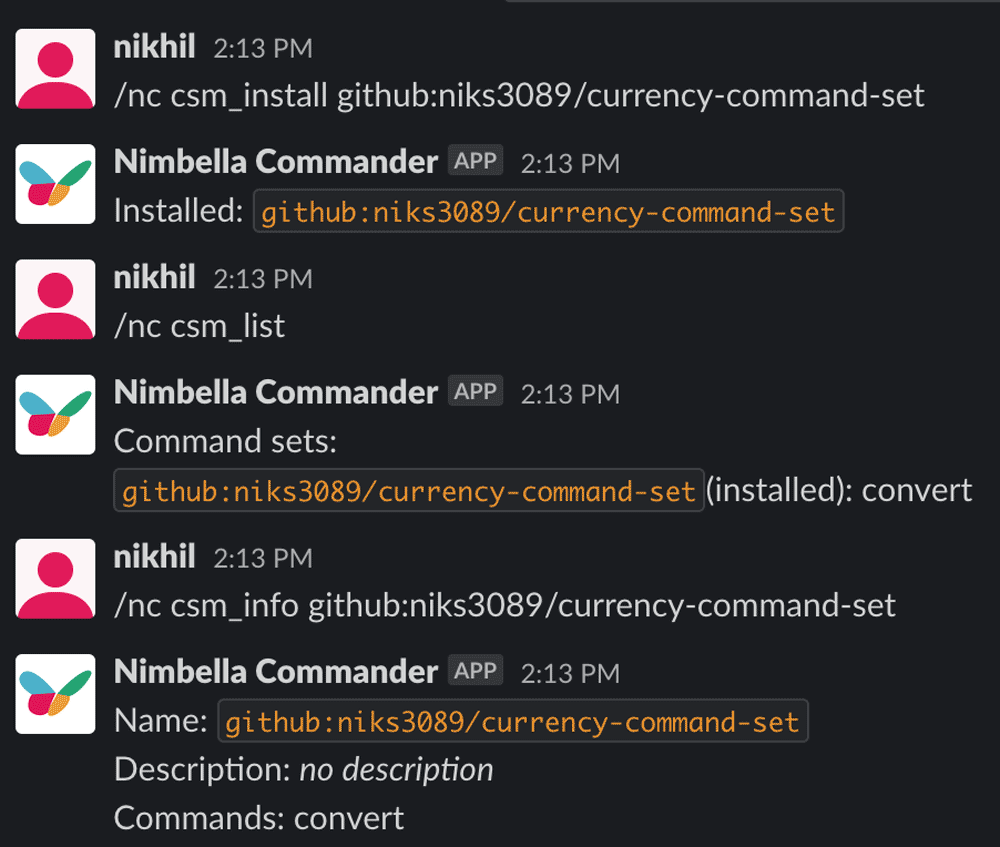The height and width of the screenshot is (847, 1000).
Task: Click the 2:13 PM timestamp on the csm_install message
Action: (x=263, y=47)
